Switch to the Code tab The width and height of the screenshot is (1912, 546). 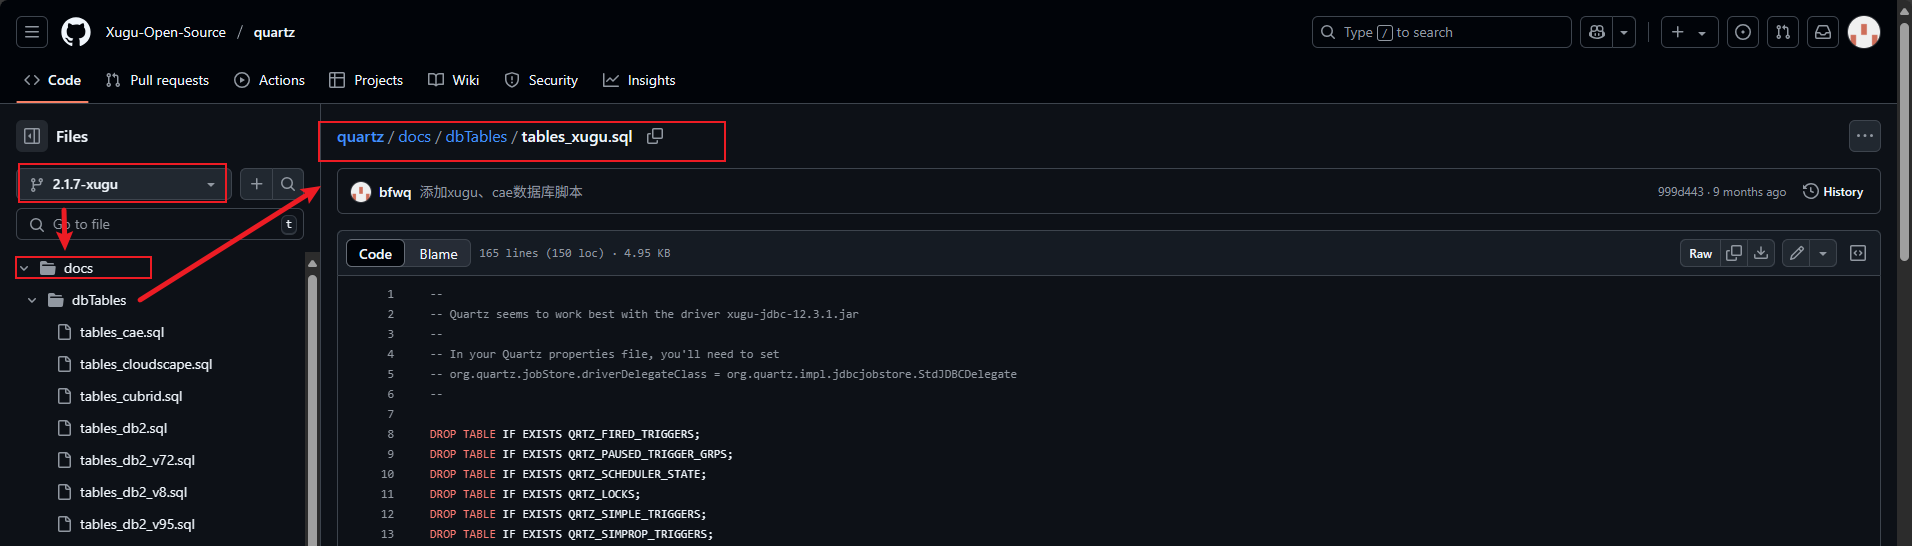[52, 80]
